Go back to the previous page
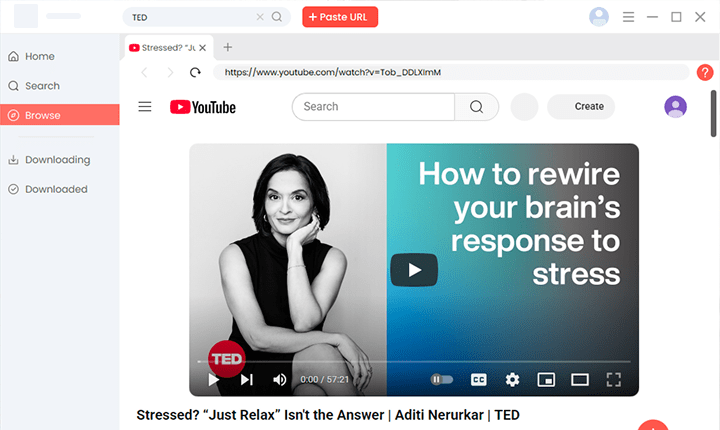The image size is (720, 430). [x=144, y=72]
